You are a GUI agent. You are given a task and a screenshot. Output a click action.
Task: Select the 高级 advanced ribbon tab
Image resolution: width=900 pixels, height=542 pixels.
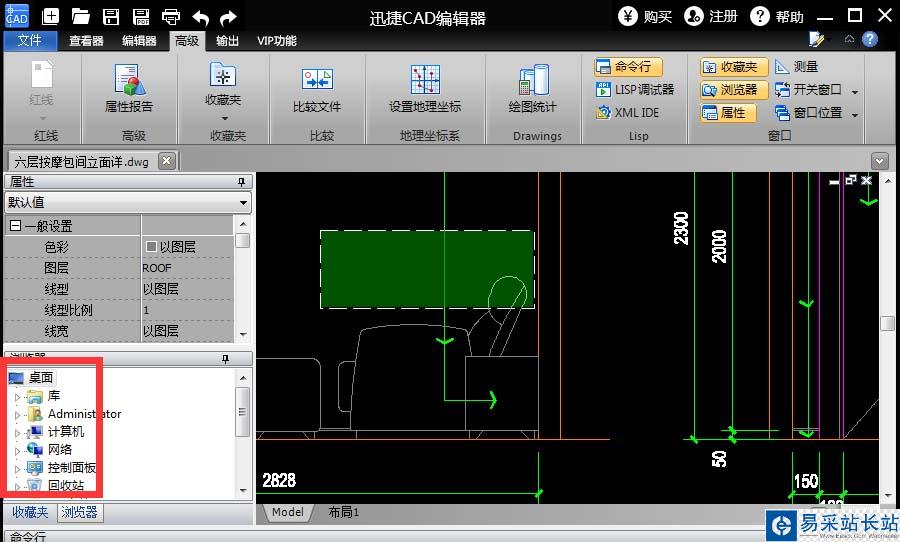coord(187,41)
